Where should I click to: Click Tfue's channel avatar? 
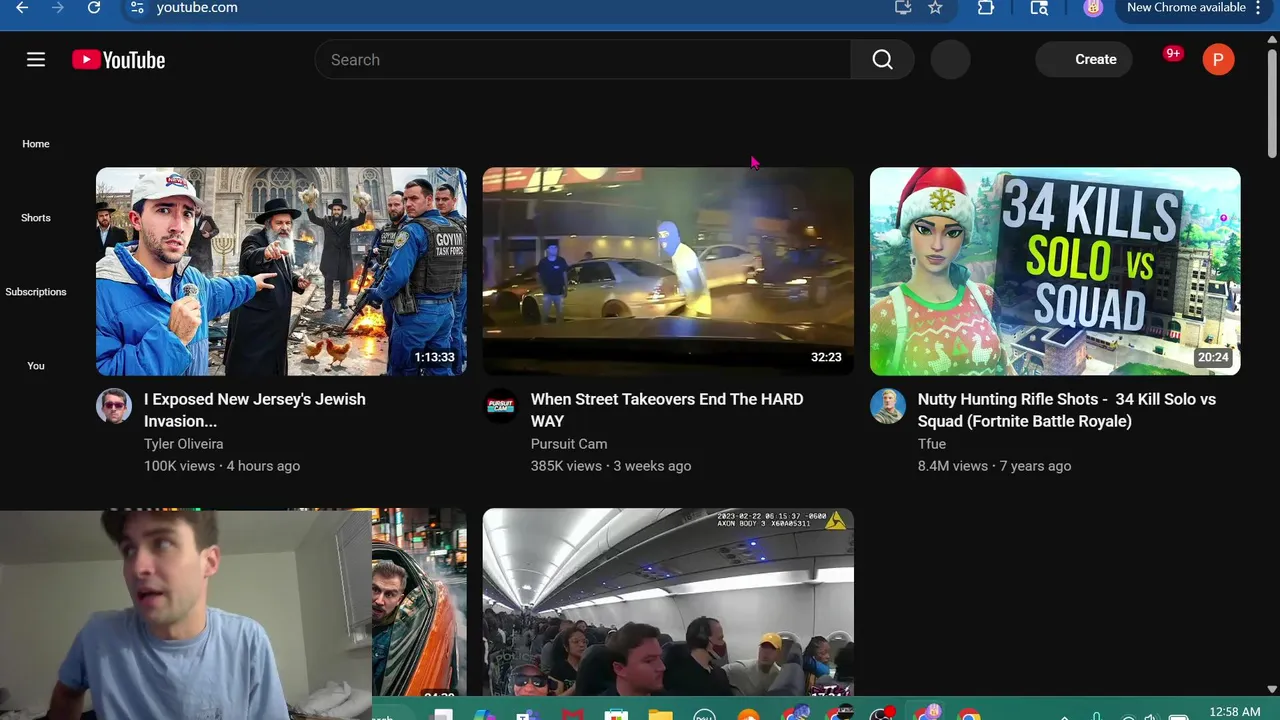pos(888,406)
